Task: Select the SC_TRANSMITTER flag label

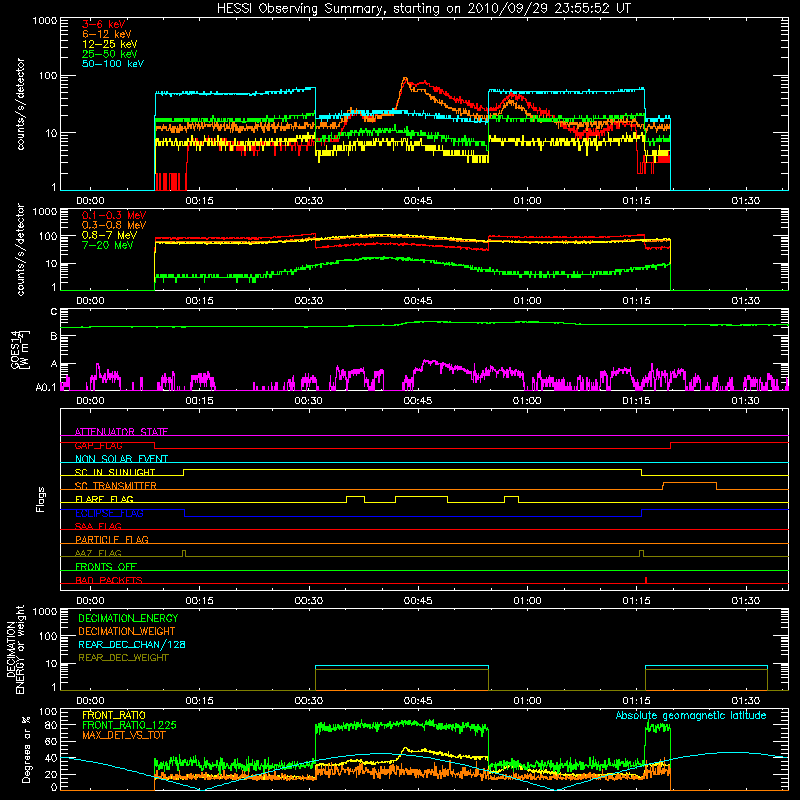Action: (x=116, y=486)
